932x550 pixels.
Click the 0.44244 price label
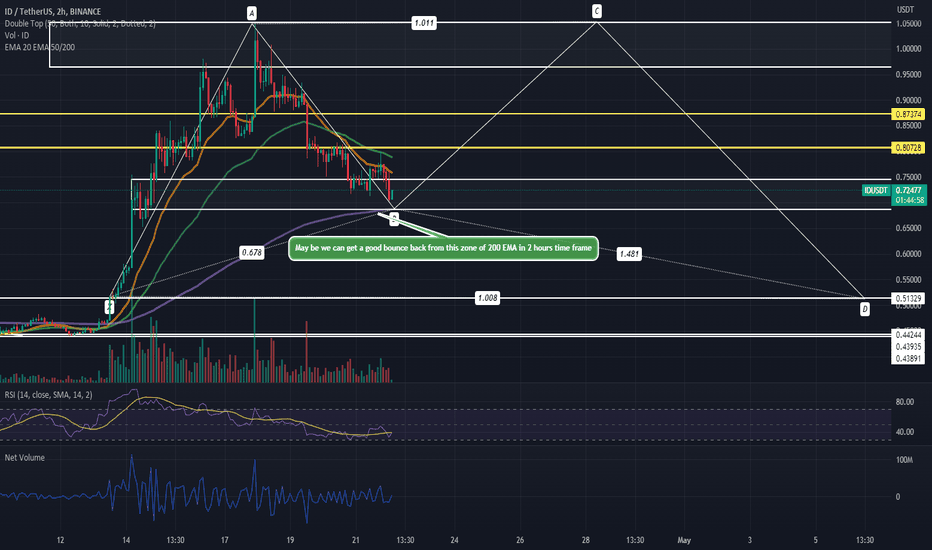click(908, 335)
